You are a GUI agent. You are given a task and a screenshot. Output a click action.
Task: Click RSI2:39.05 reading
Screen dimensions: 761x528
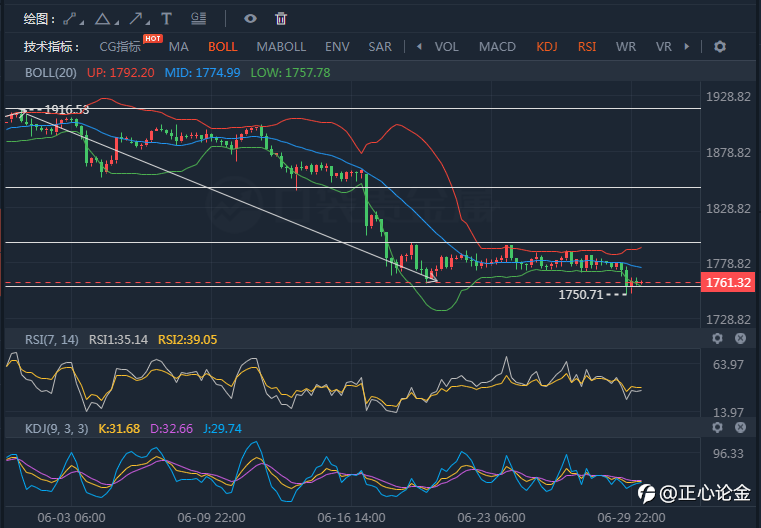[x=187, y=340]
